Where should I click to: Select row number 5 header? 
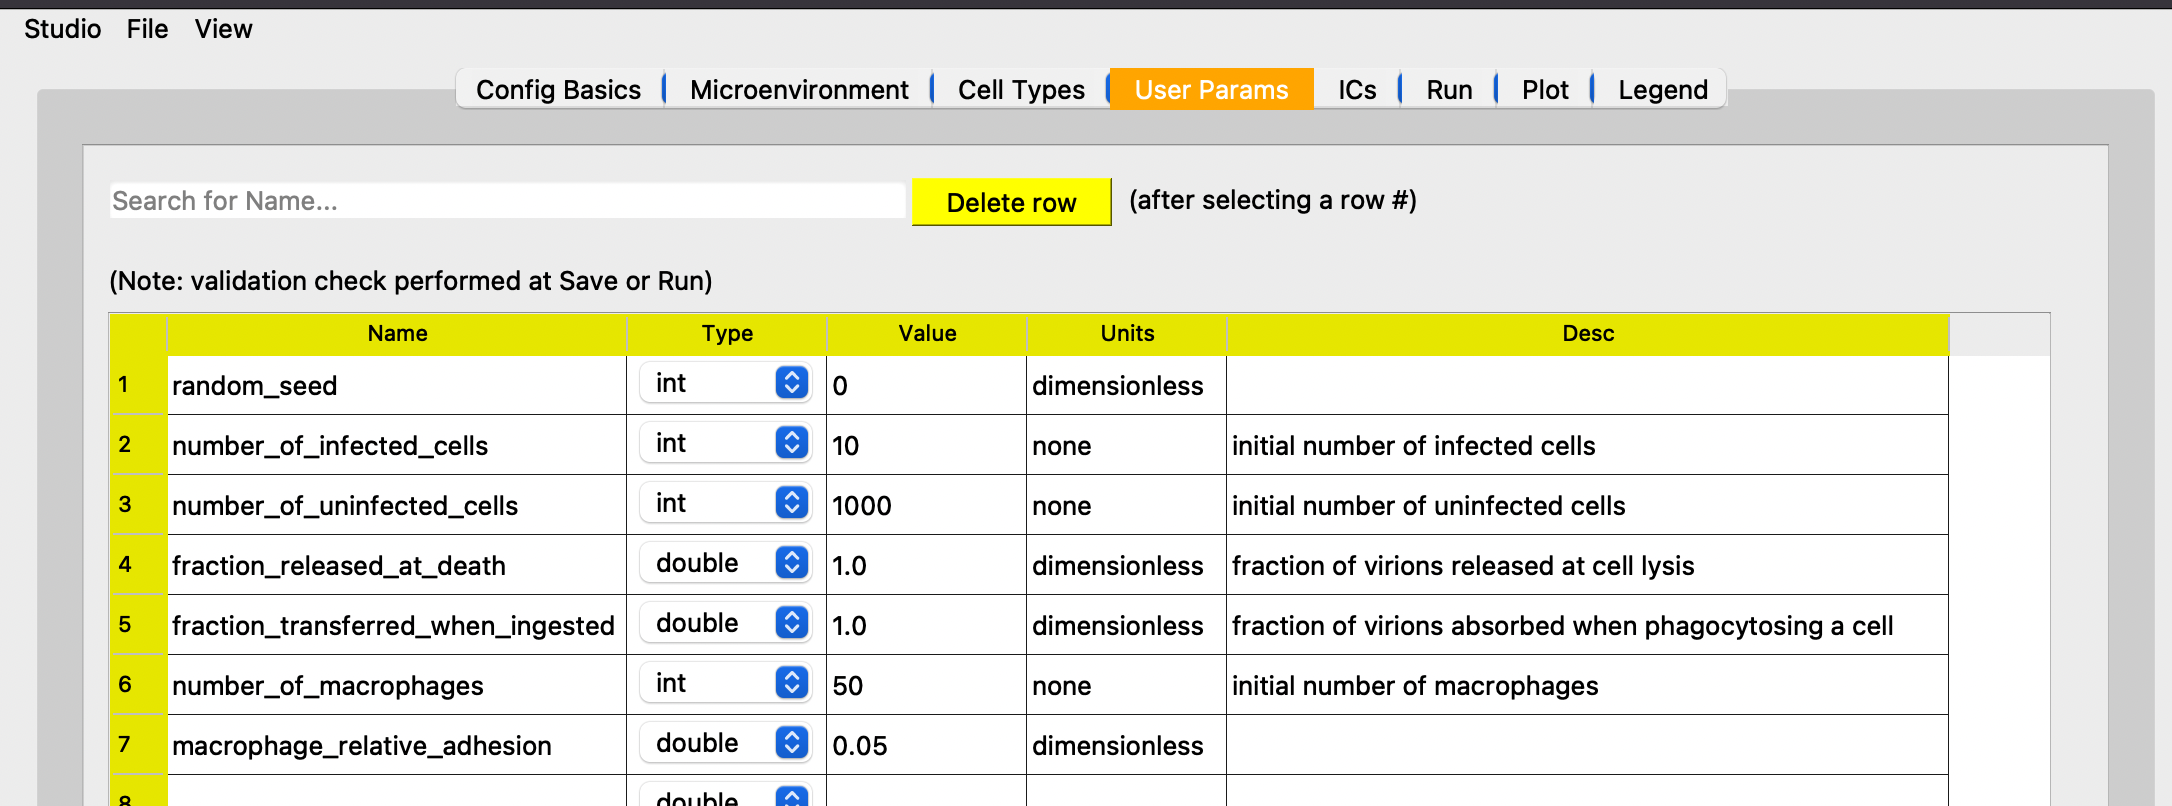click(137, 624)
